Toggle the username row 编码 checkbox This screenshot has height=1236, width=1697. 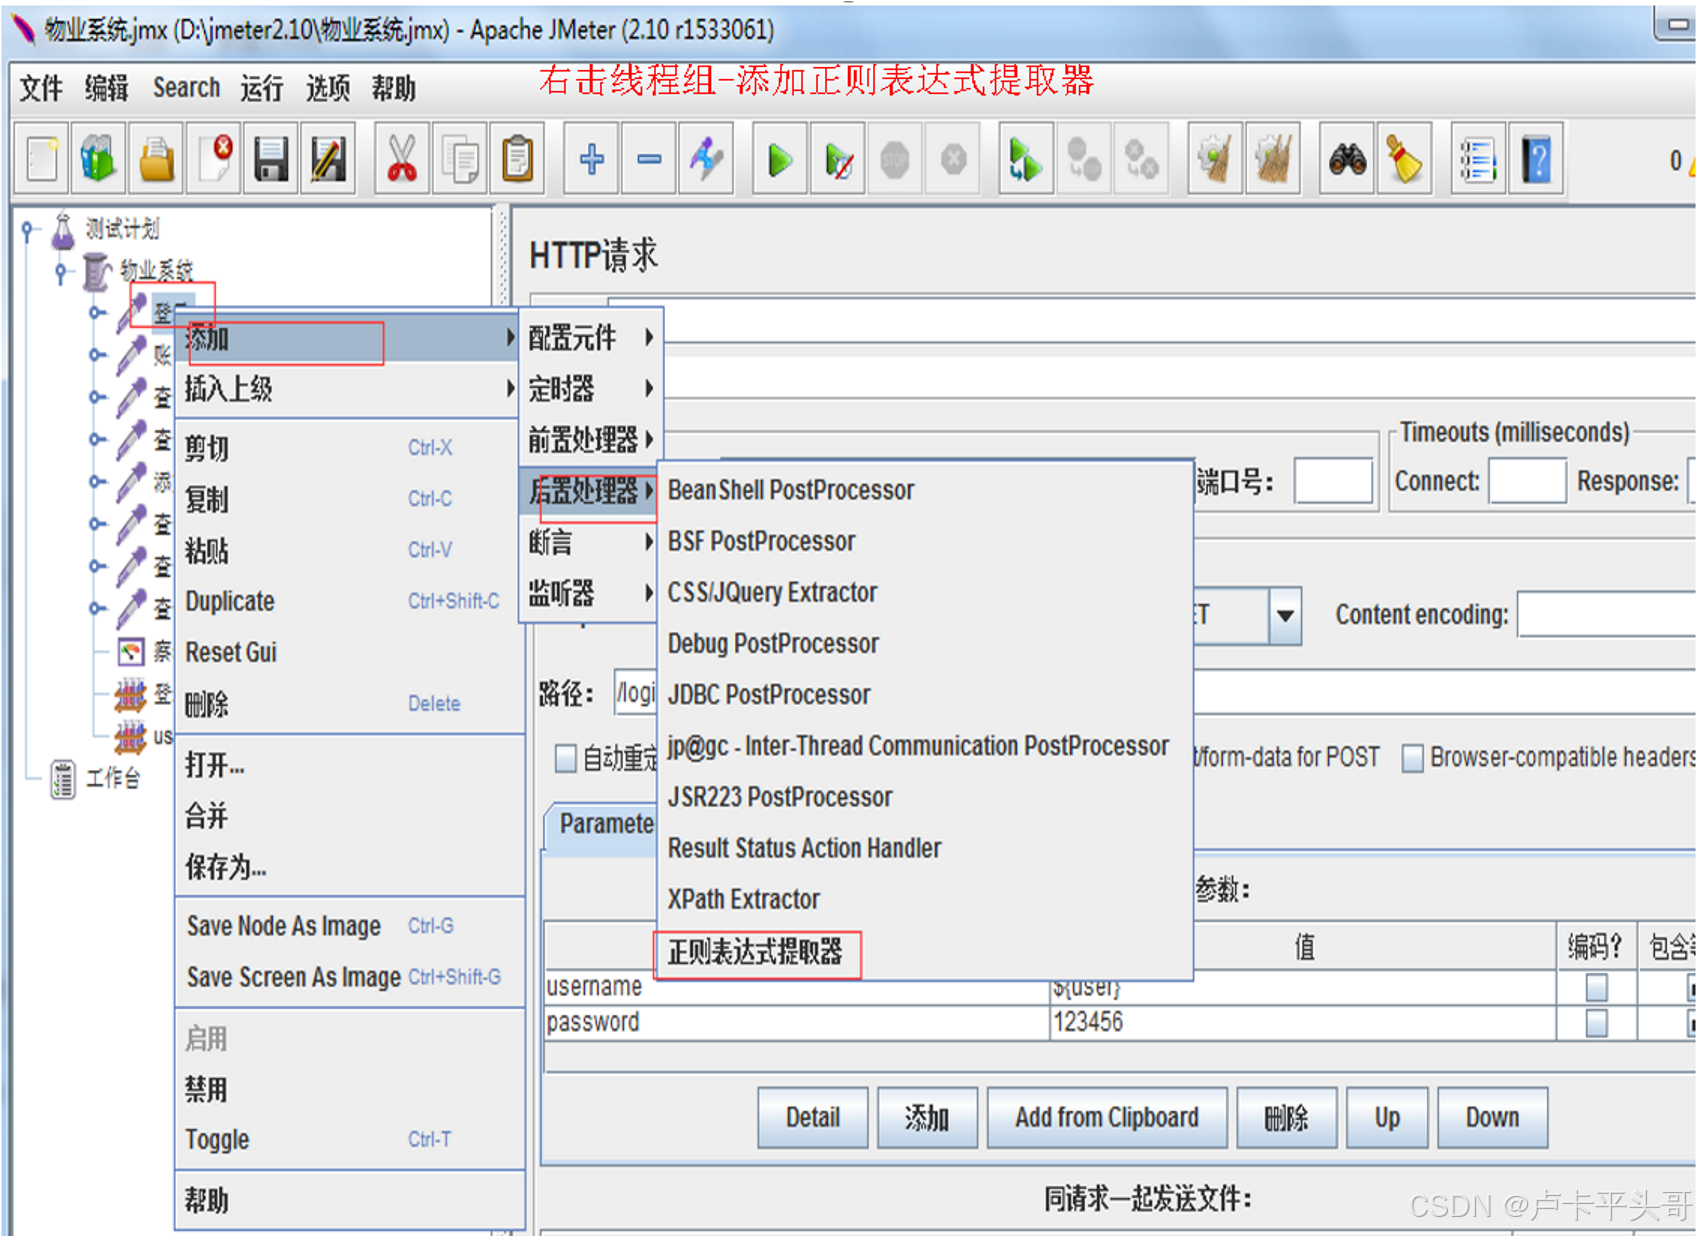coord(1596,988)
